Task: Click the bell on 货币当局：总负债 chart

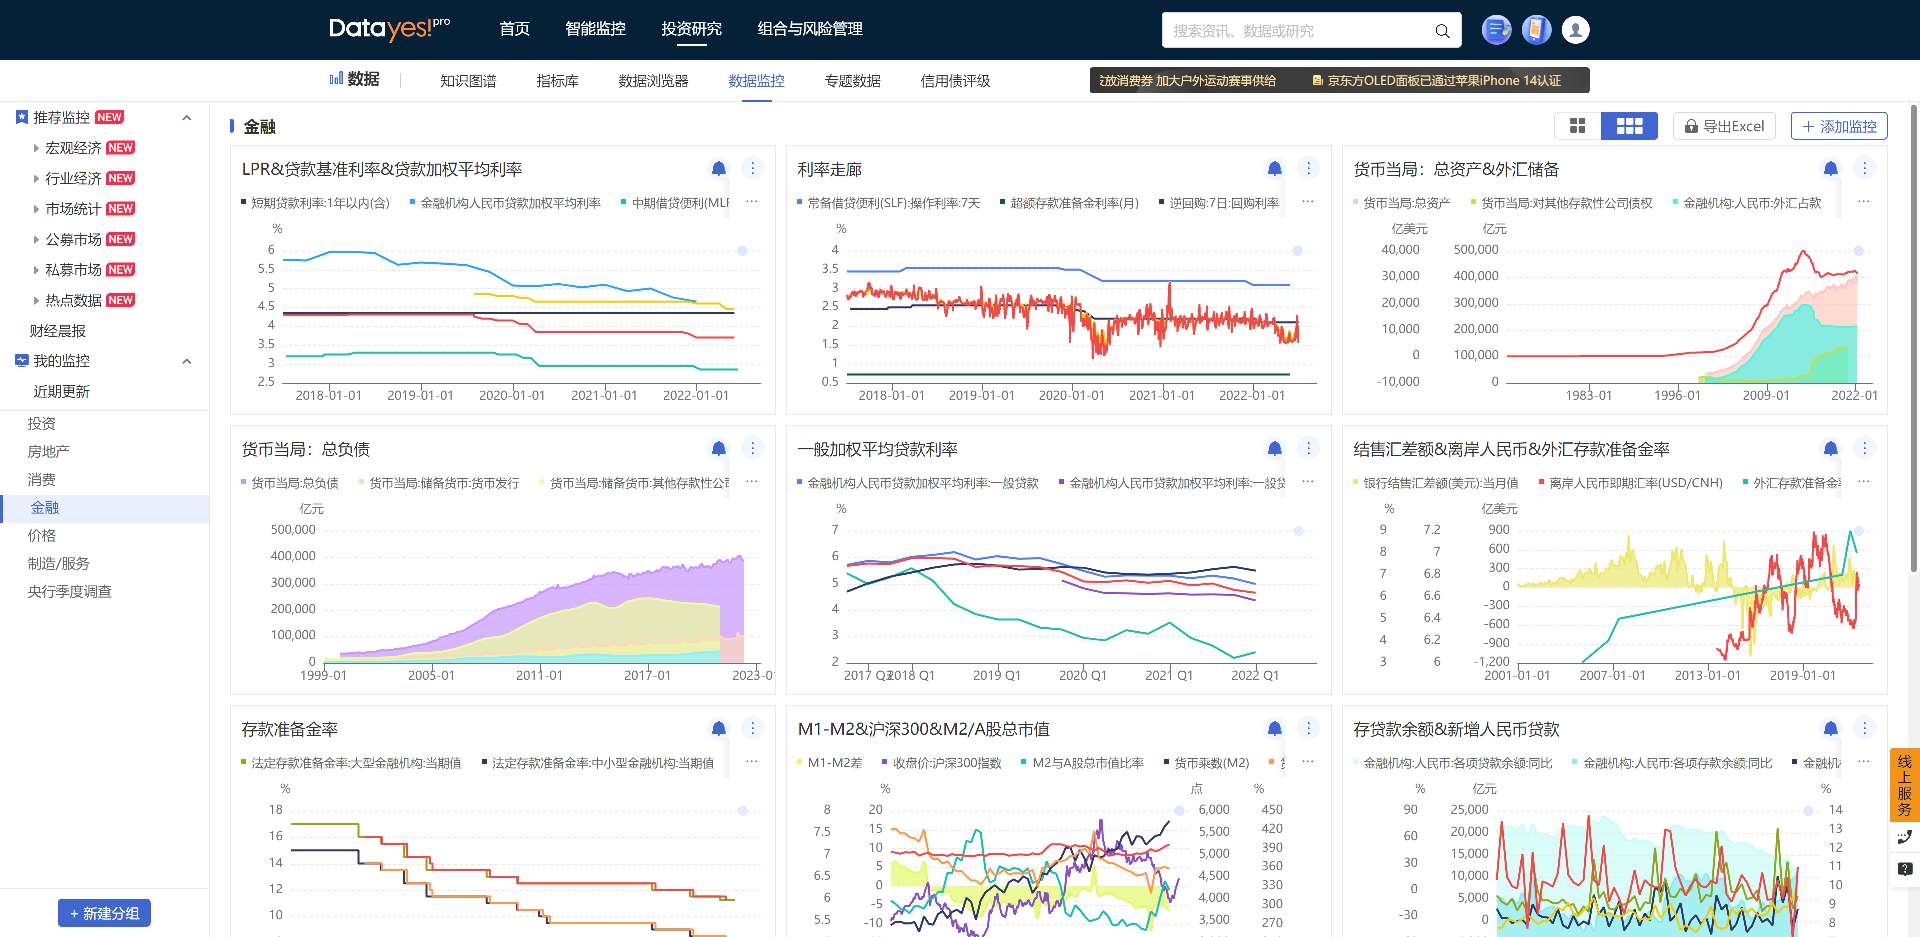Action: click(718, 448)
